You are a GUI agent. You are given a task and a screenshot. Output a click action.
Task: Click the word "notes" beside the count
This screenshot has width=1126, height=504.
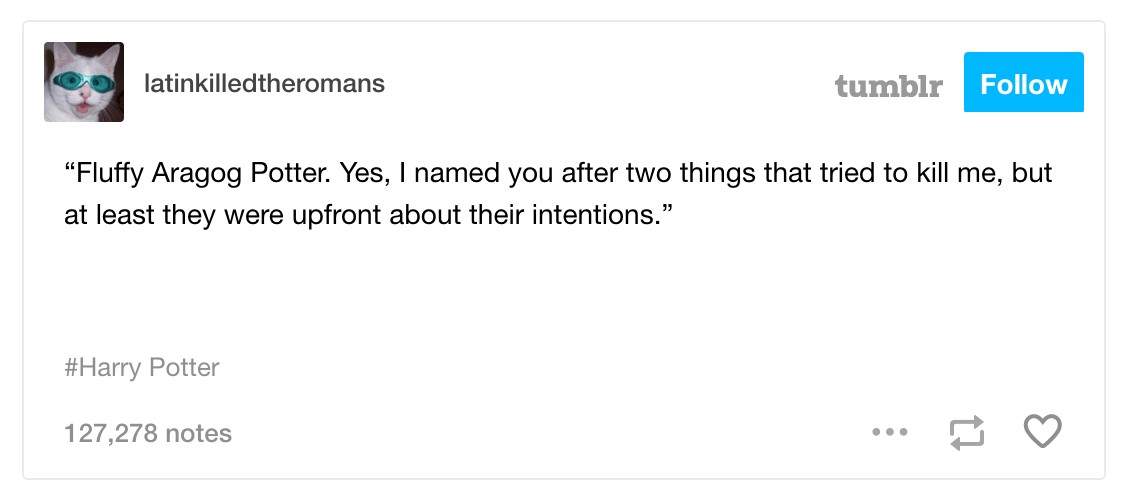coord(198,433)
